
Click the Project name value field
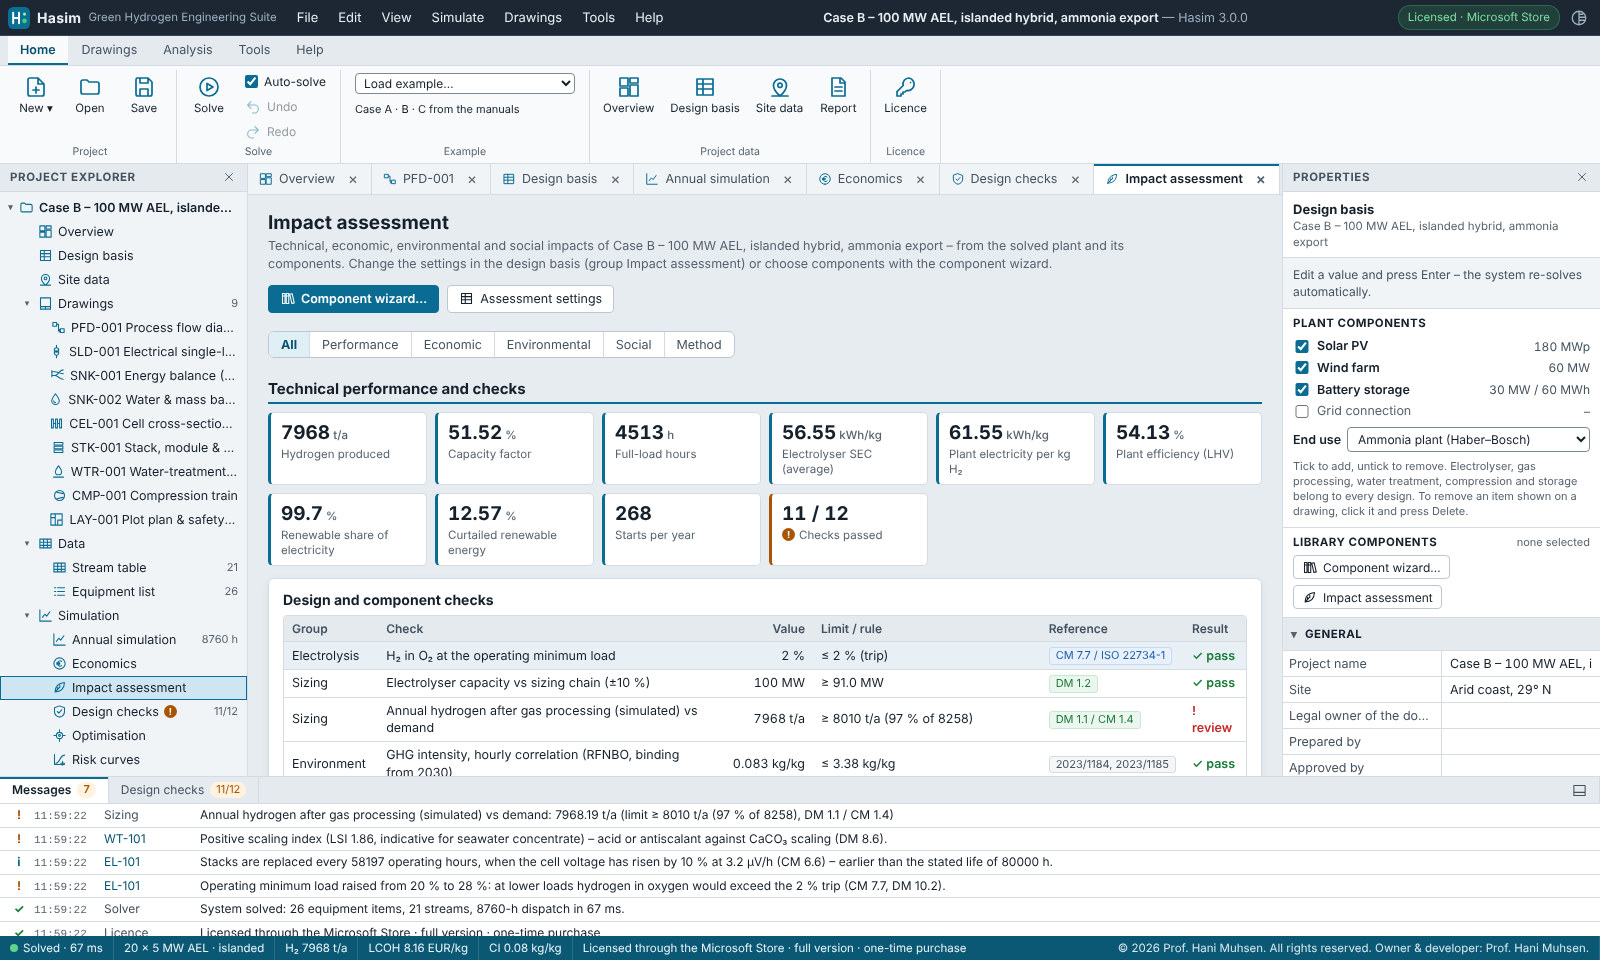[1520, 664]
